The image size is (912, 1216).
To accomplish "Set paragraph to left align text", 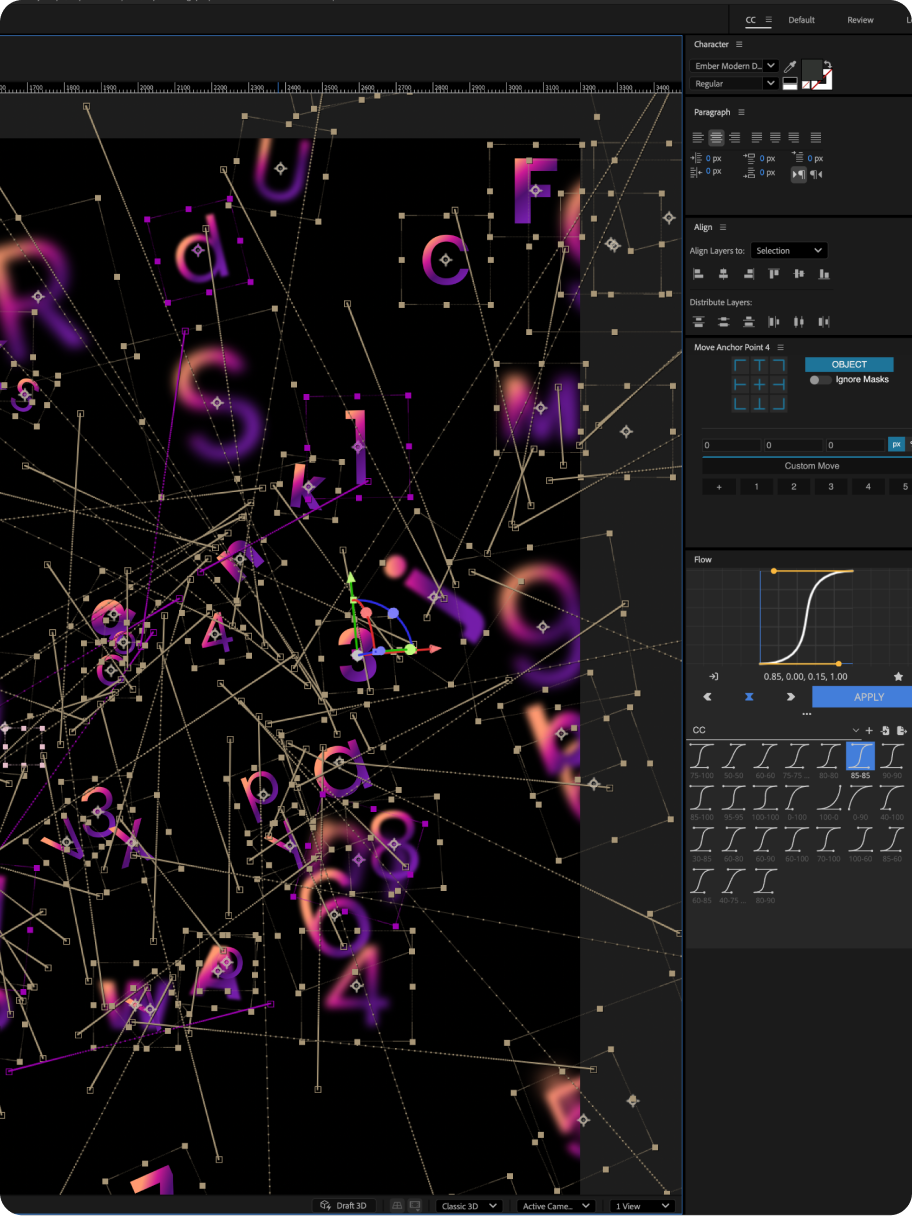I will click(698, 137).
